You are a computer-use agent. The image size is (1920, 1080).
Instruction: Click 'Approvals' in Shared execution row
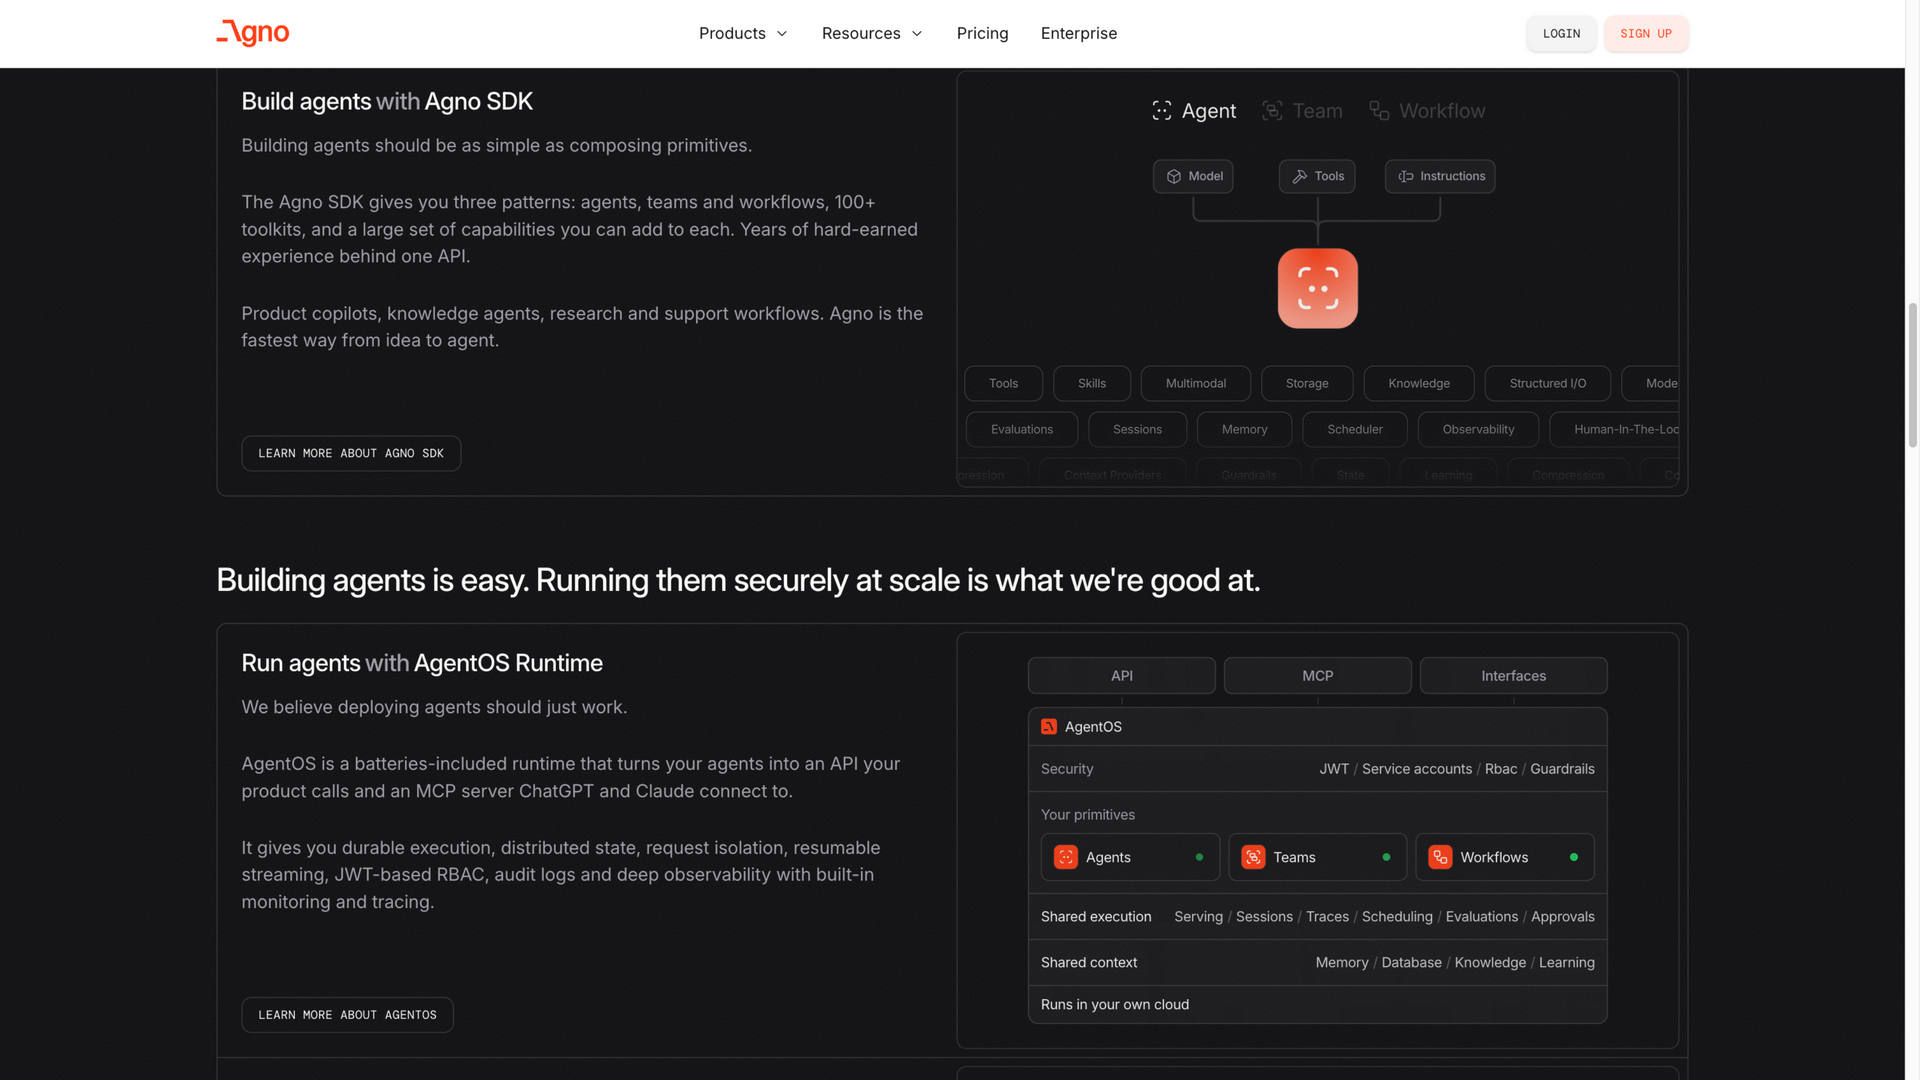click(x=1562, y=917)
